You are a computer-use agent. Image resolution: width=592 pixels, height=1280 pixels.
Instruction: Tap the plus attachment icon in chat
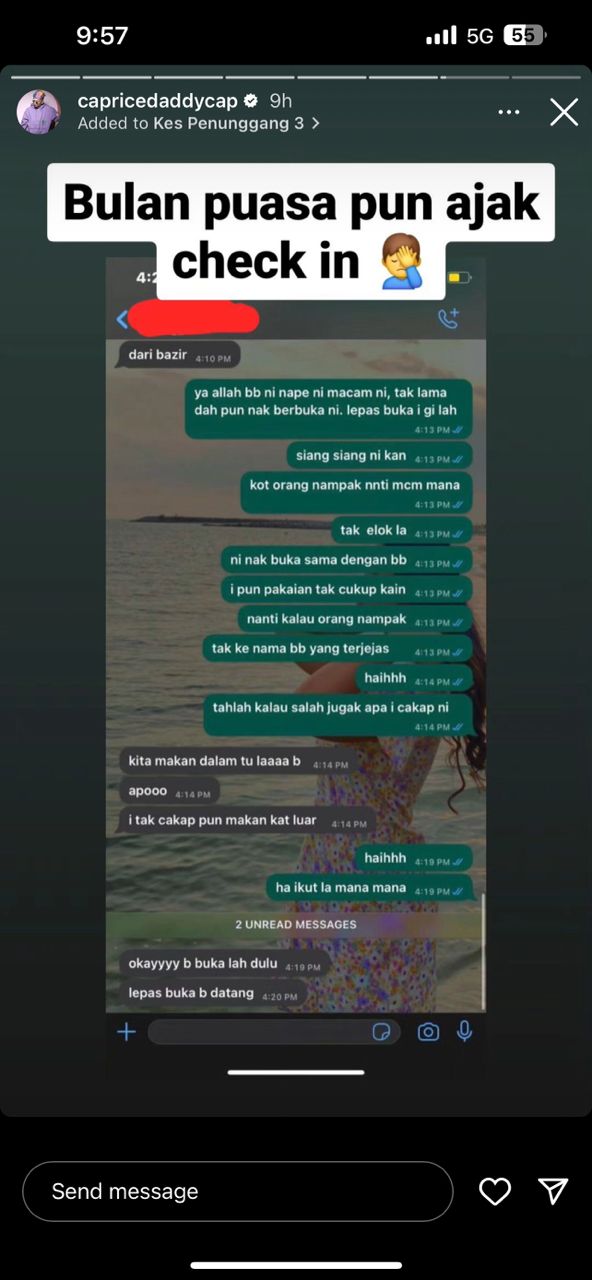126,1032
